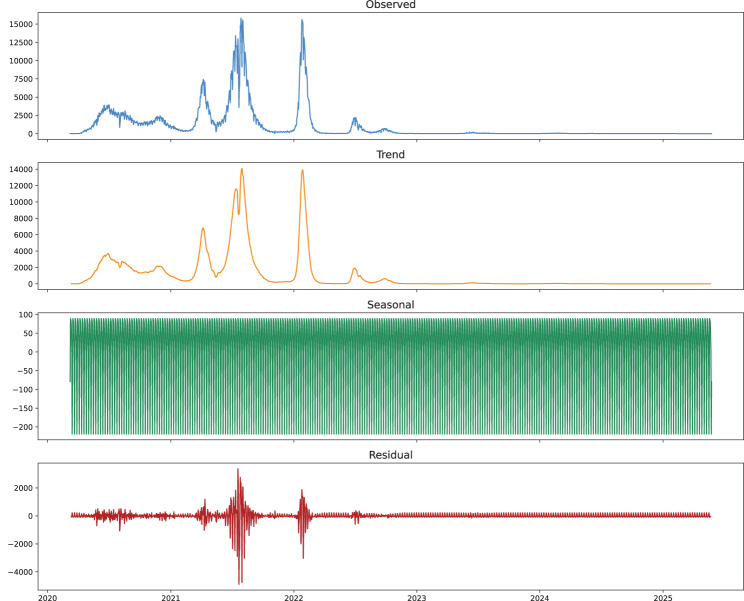This screenshot has height=601, width=744.
Task: Click the 2025 x-axis tick label
Action: tap(663, 597)
